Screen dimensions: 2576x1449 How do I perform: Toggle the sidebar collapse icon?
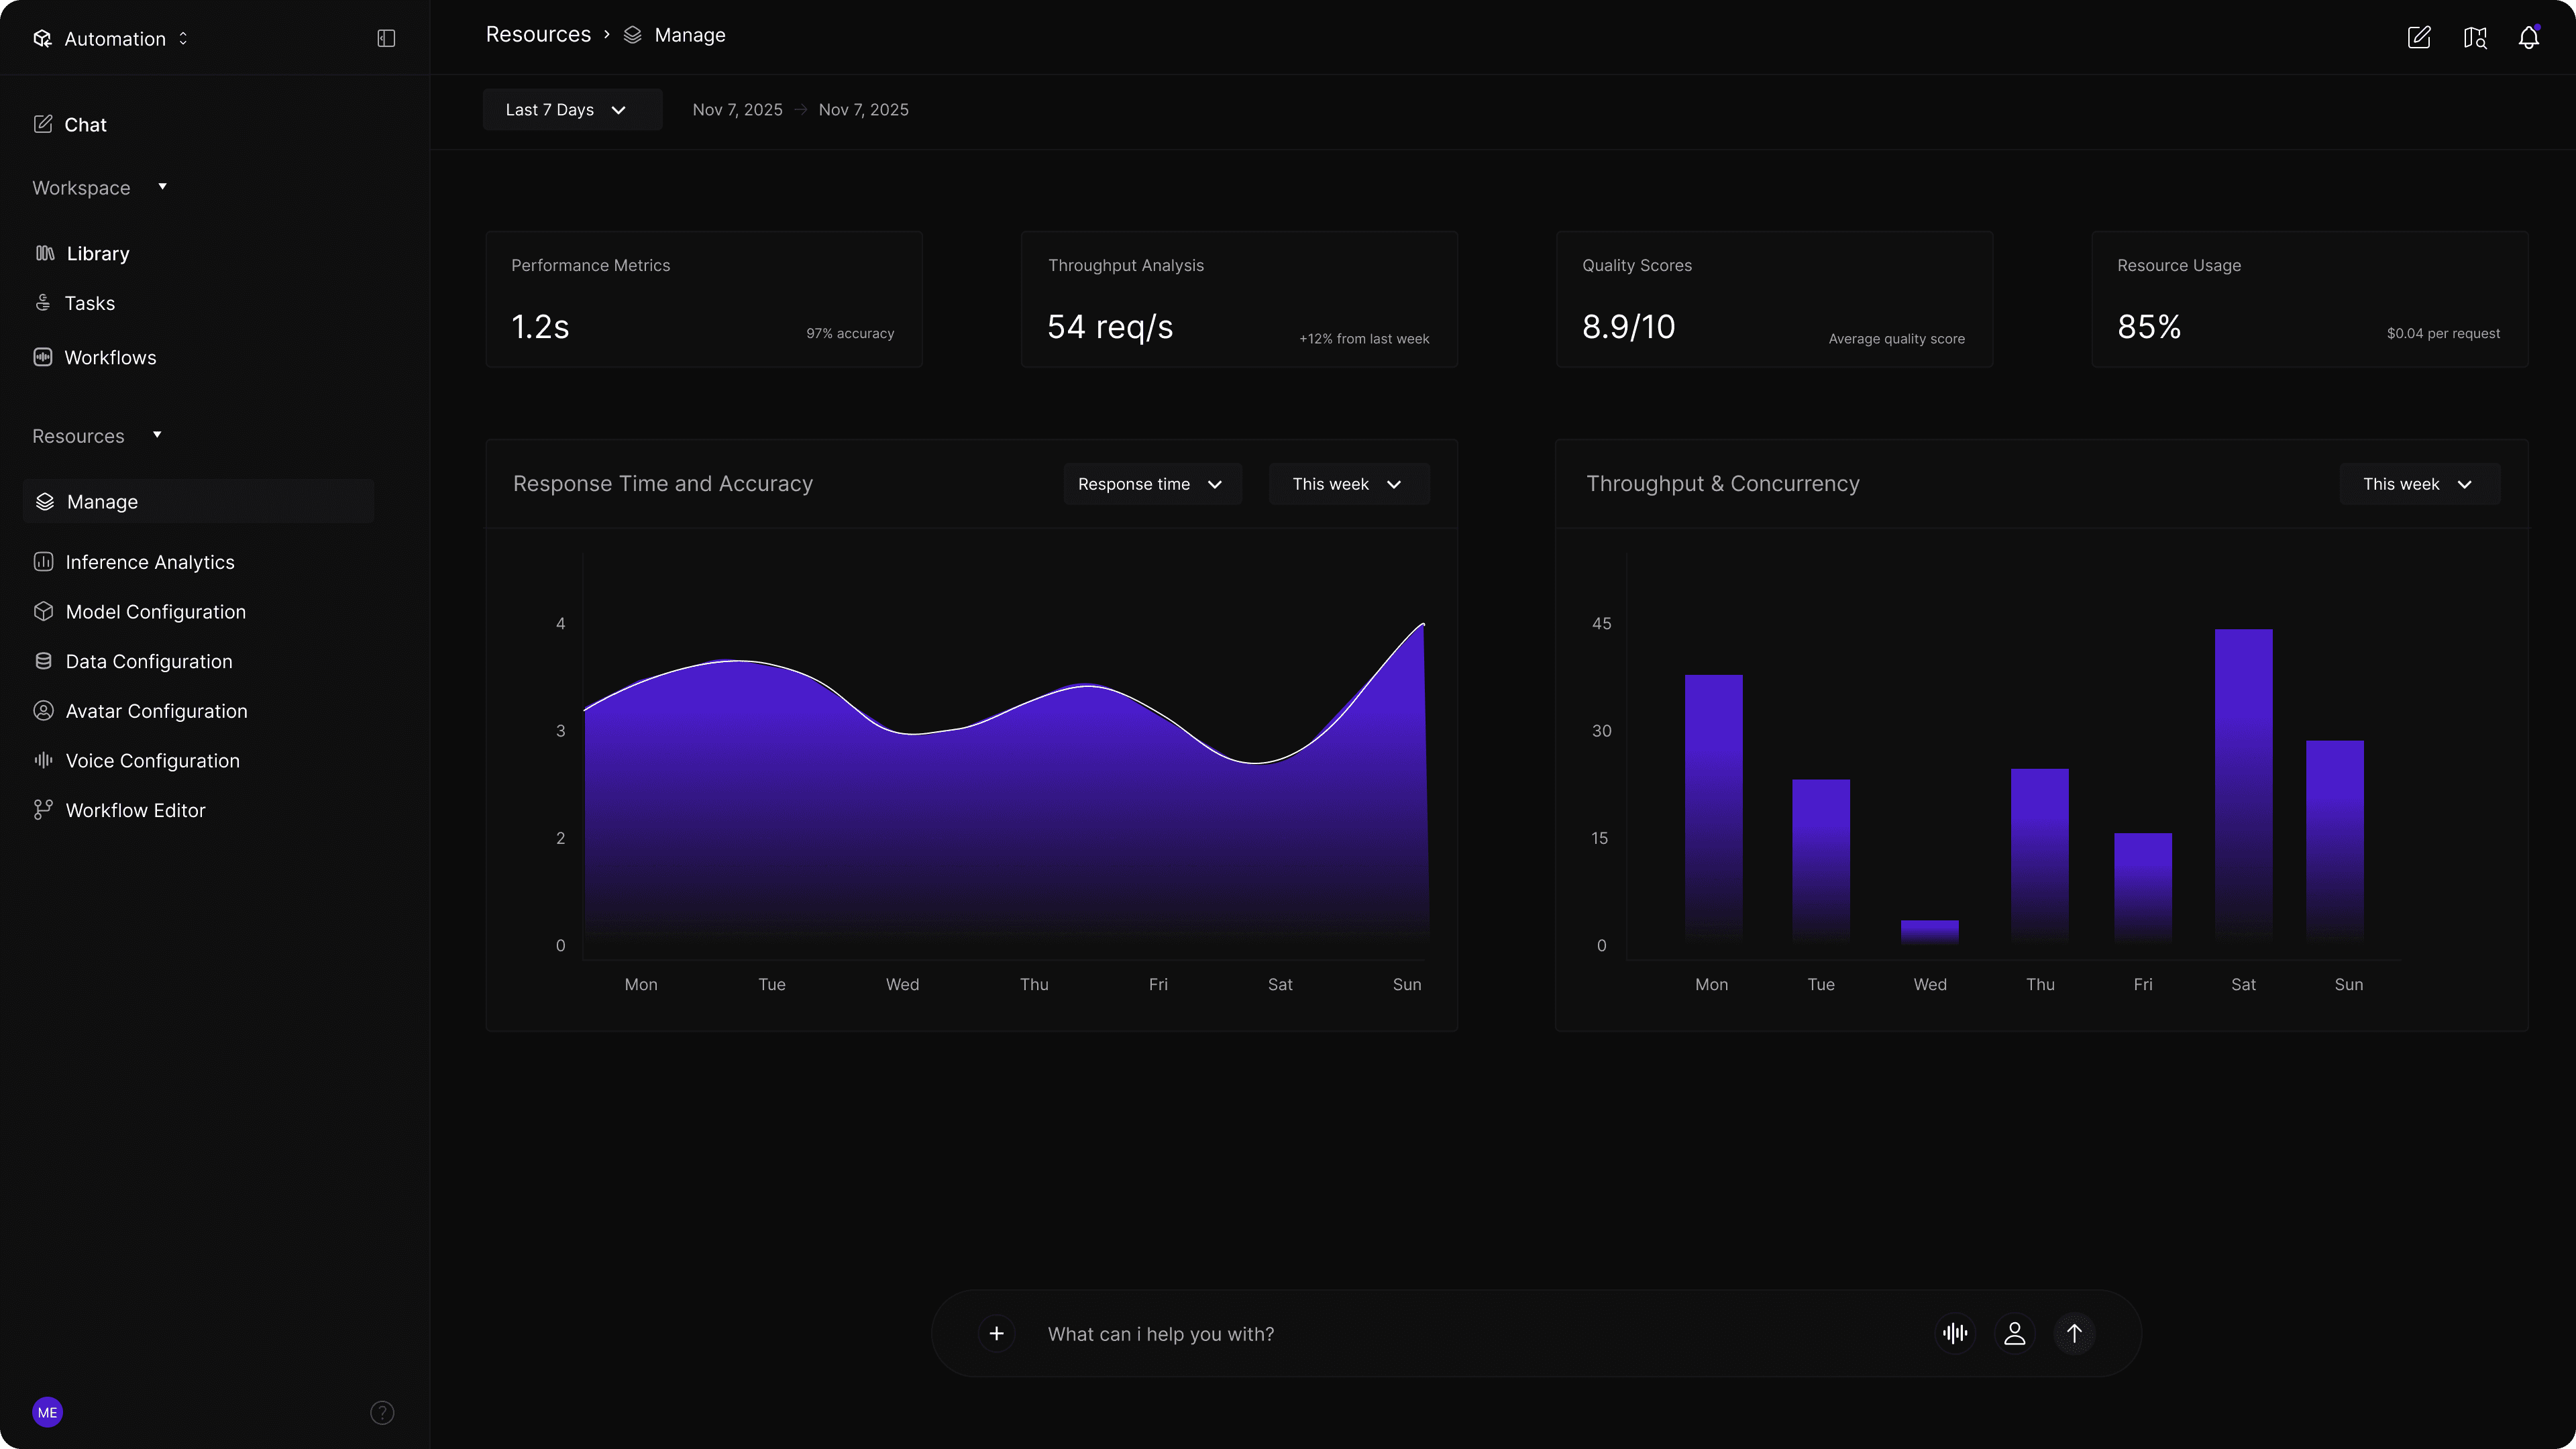click(386, 38)
